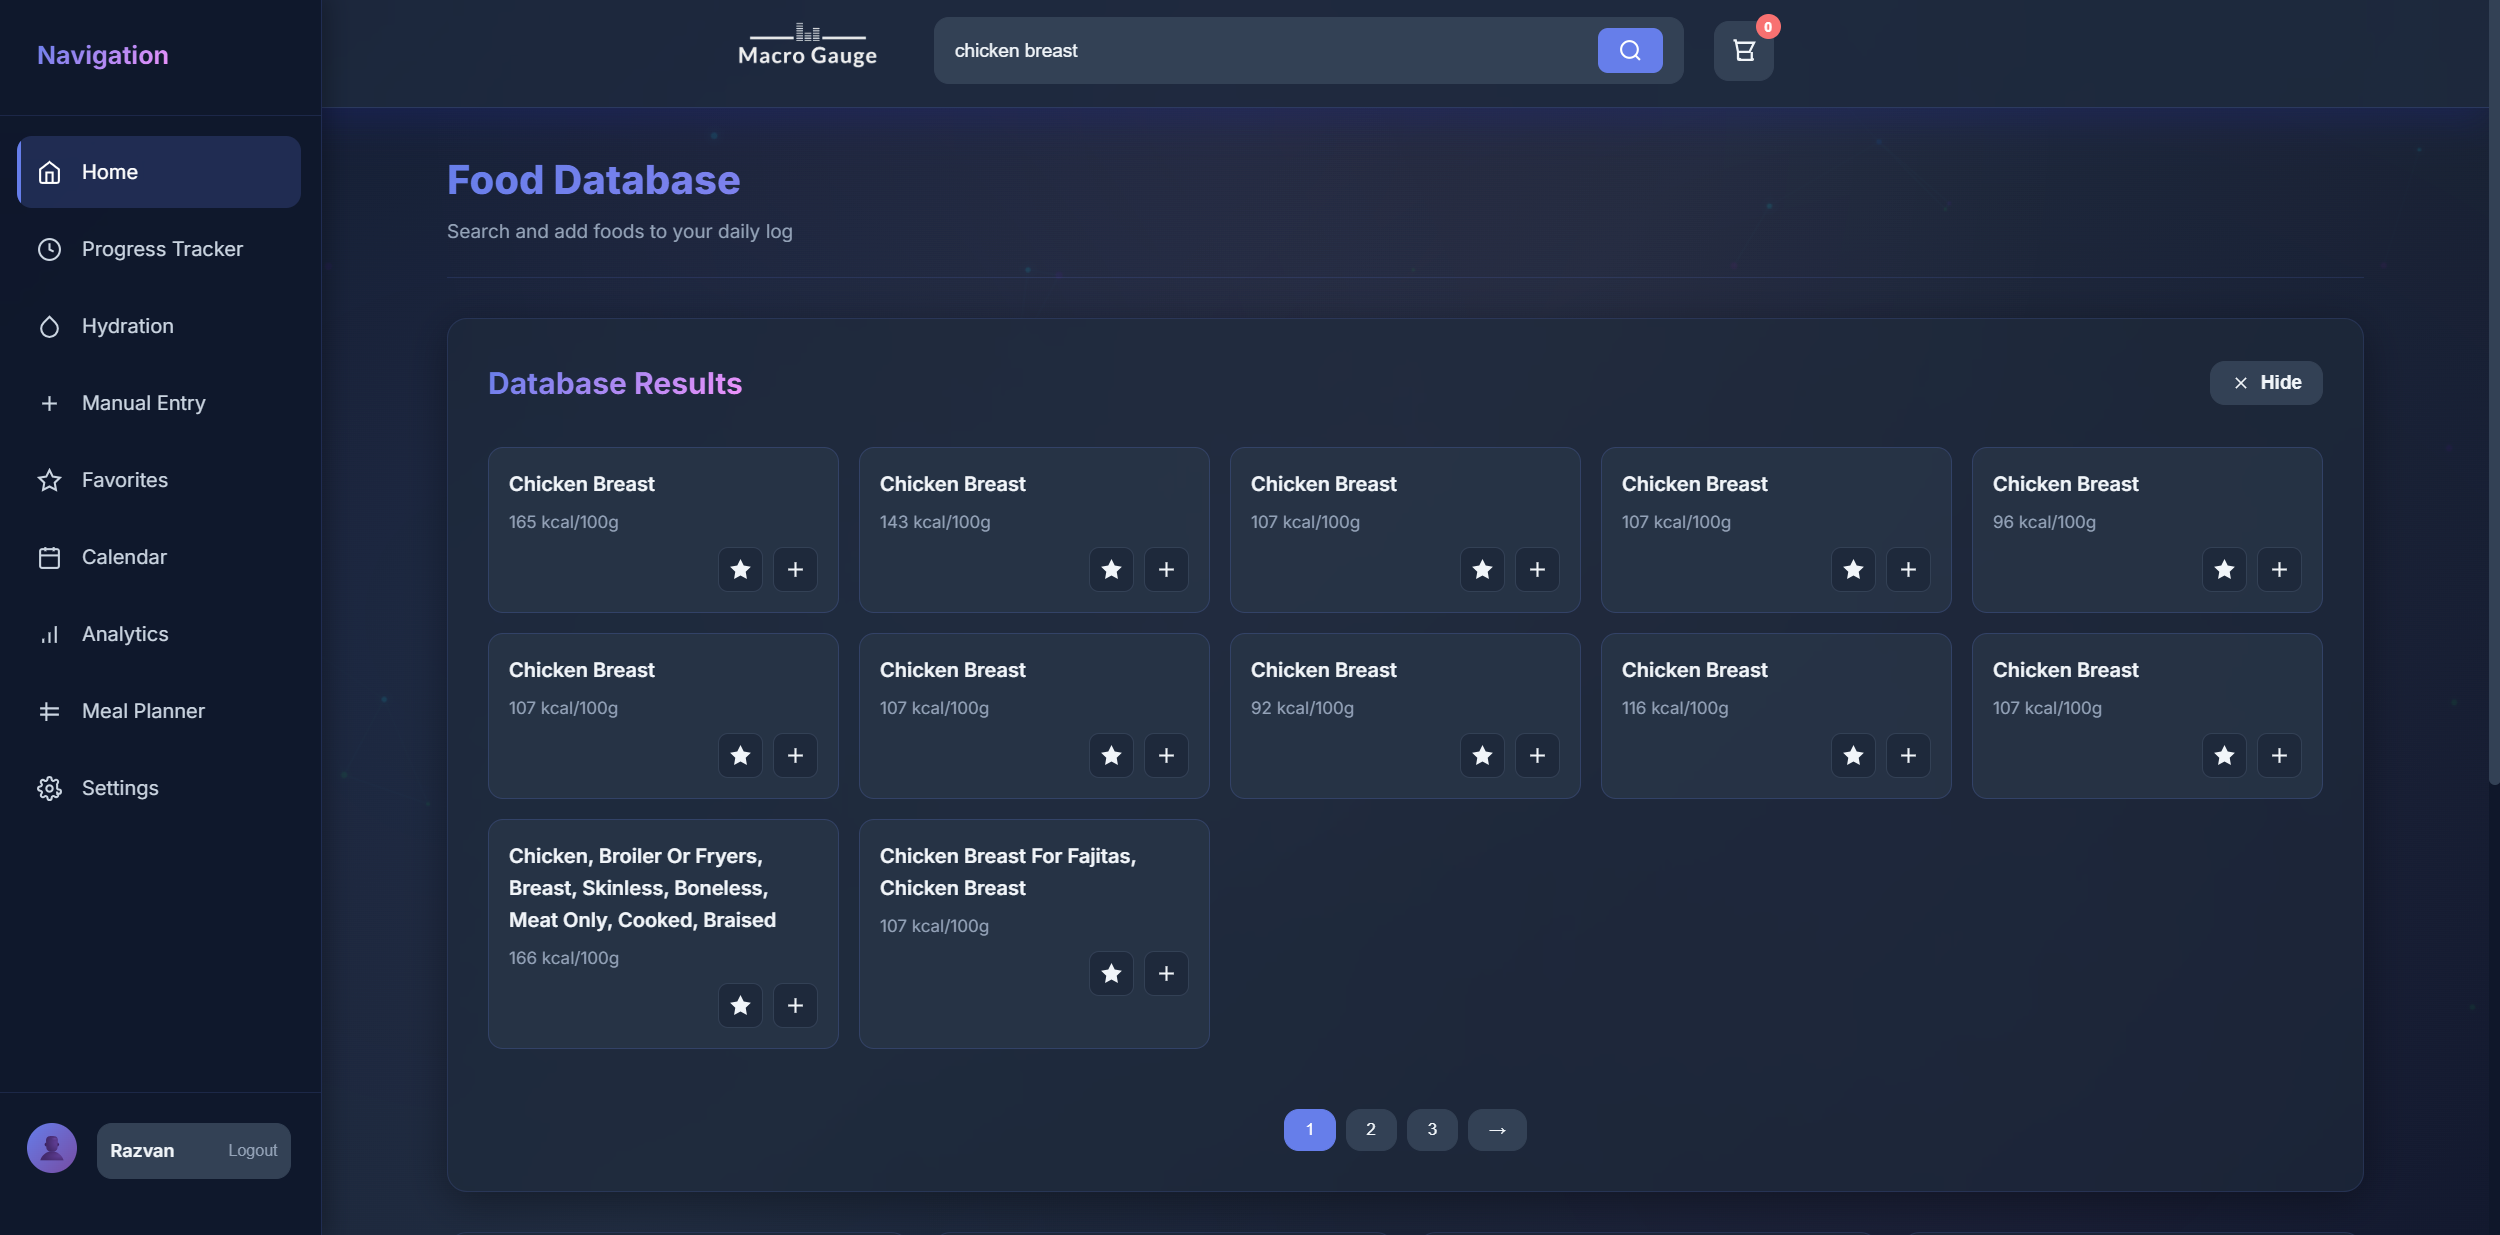This screenshot has height=1235, width=2500.
Task: Add the Chicken Breast For Fajitas item
Action: 1166,974
